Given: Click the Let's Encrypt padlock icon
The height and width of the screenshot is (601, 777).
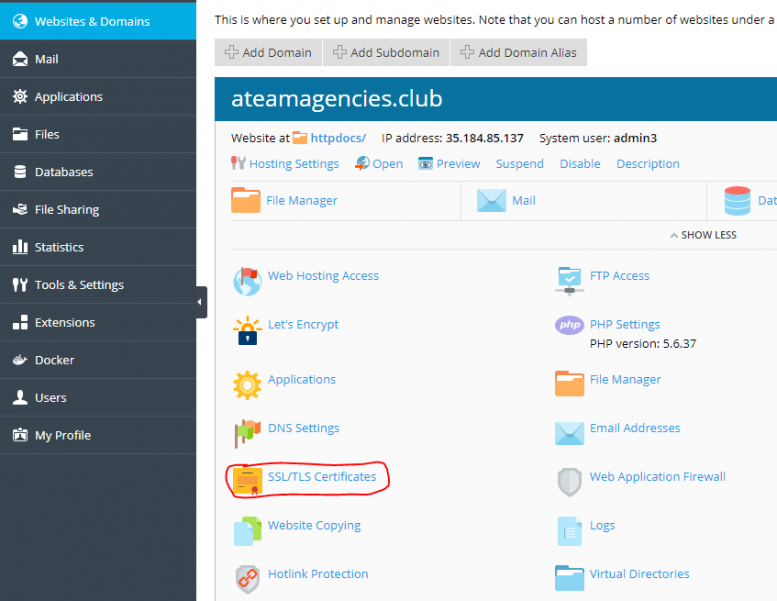Looking at the screenshot, I should click(x=247, y=329).
